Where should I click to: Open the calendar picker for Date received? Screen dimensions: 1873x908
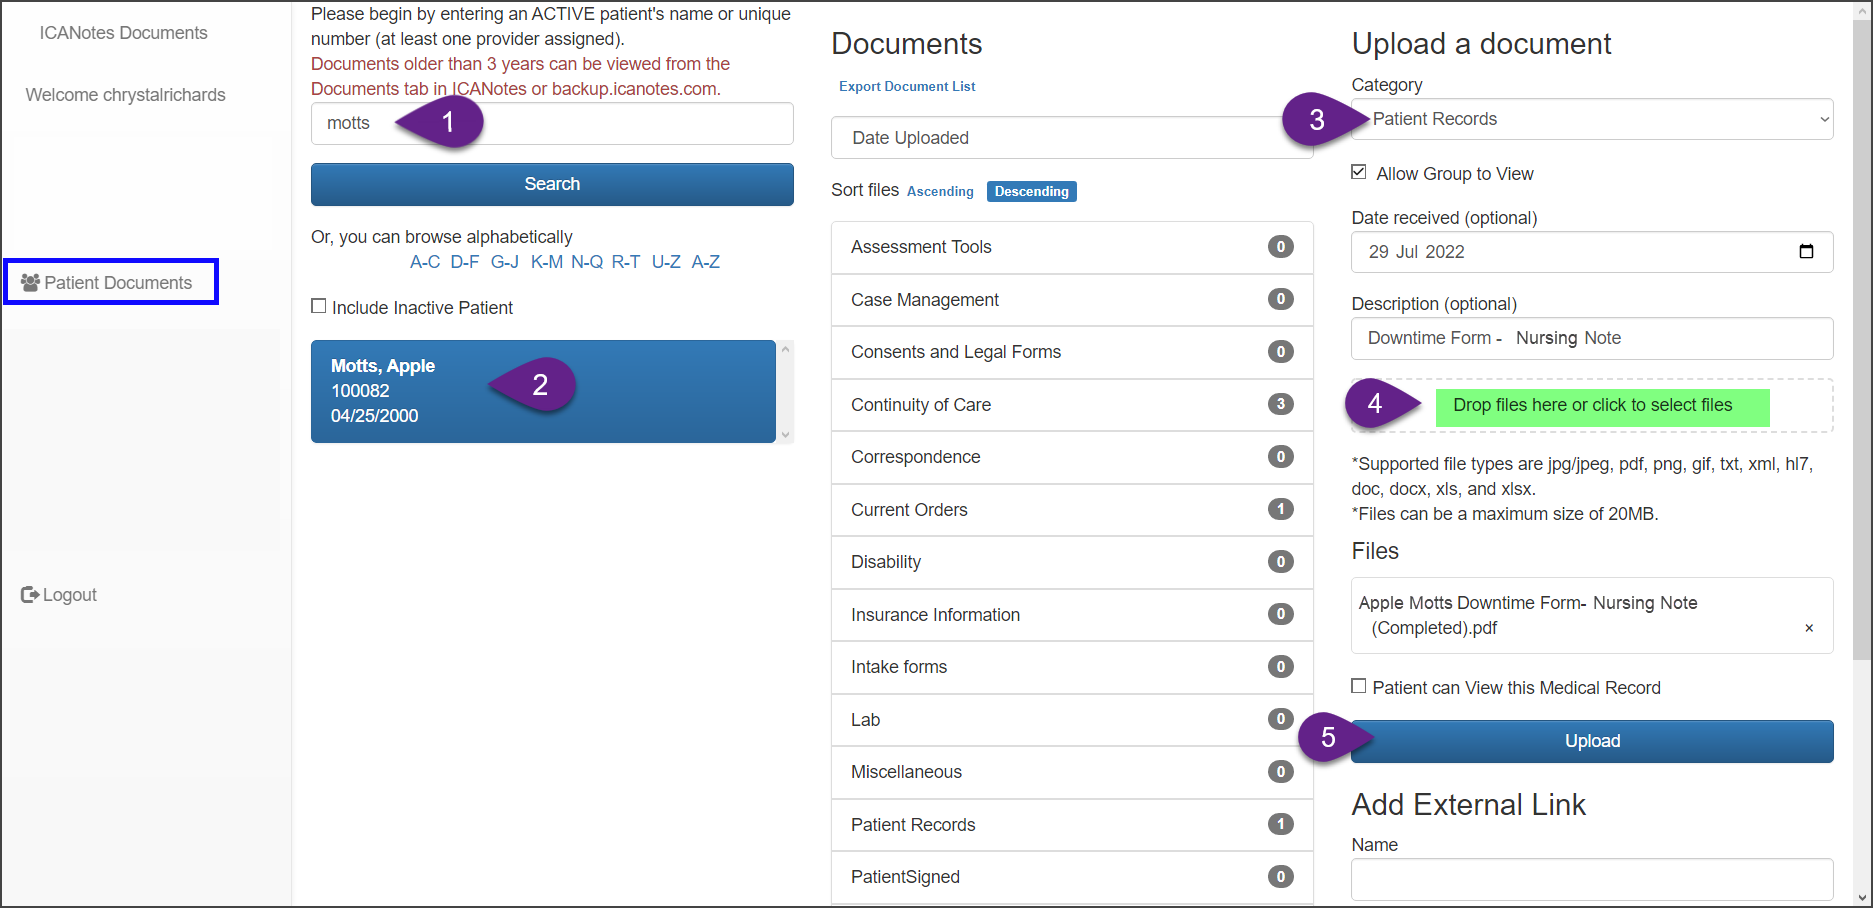click(x=1806, y=252)
